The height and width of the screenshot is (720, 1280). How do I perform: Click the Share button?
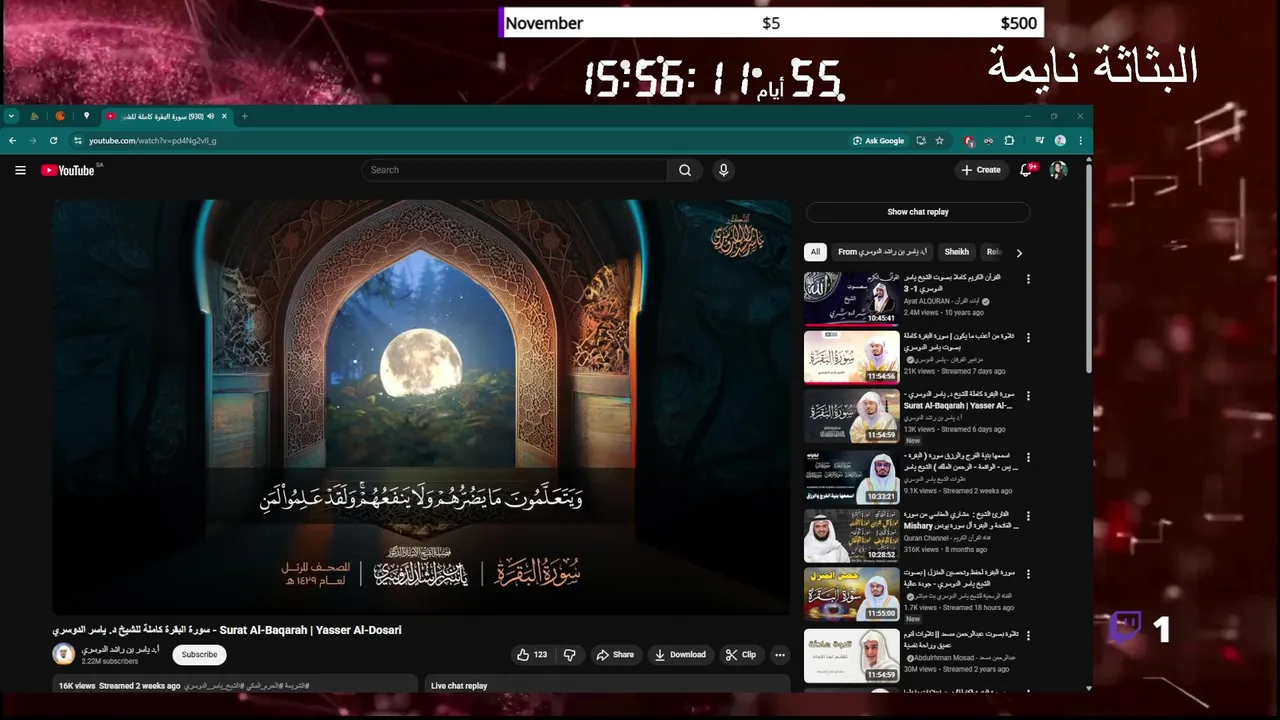click(615, 655)
